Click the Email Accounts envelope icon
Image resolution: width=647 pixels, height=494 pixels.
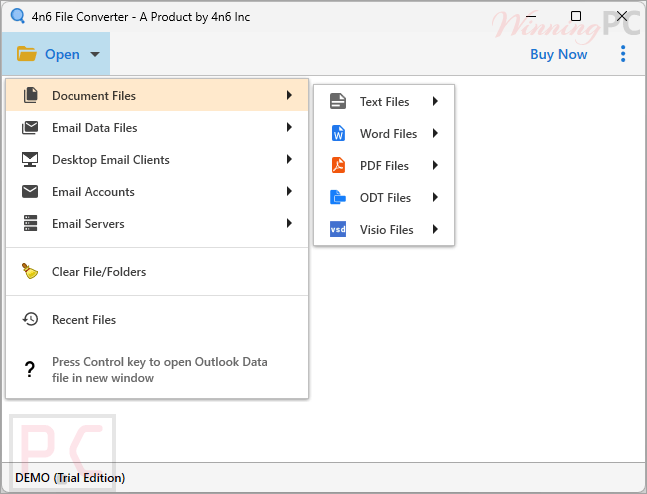point(30,191)
